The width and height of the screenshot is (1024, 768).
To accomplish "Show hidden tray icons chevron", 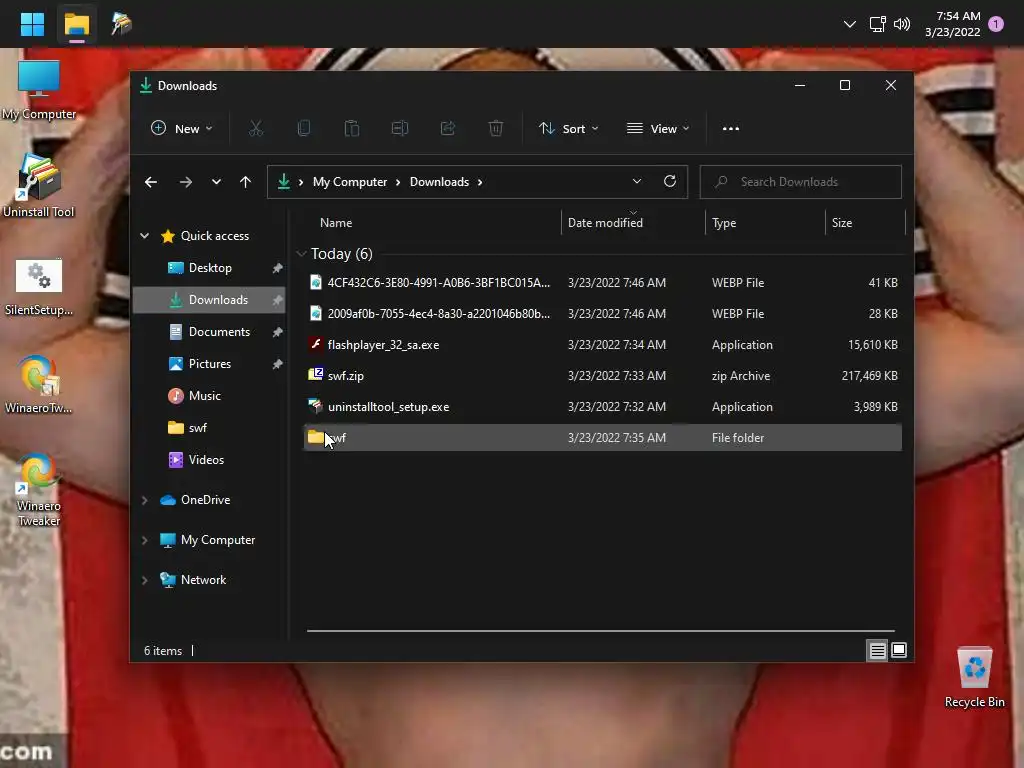I will pos(849,24).
